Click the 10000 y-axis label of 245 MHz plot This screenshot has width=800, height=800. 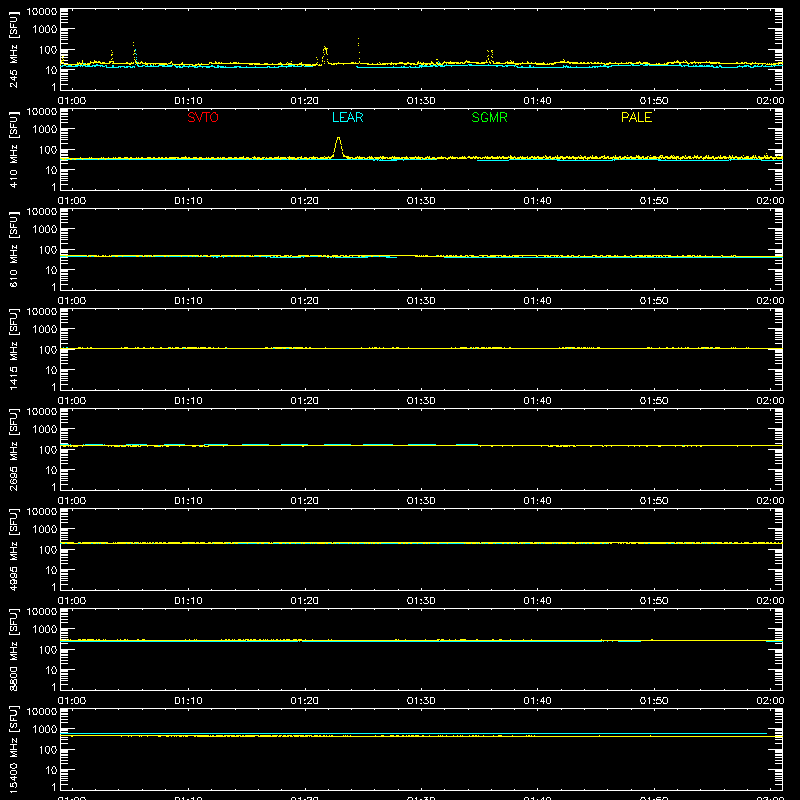(x=42, y=12)
